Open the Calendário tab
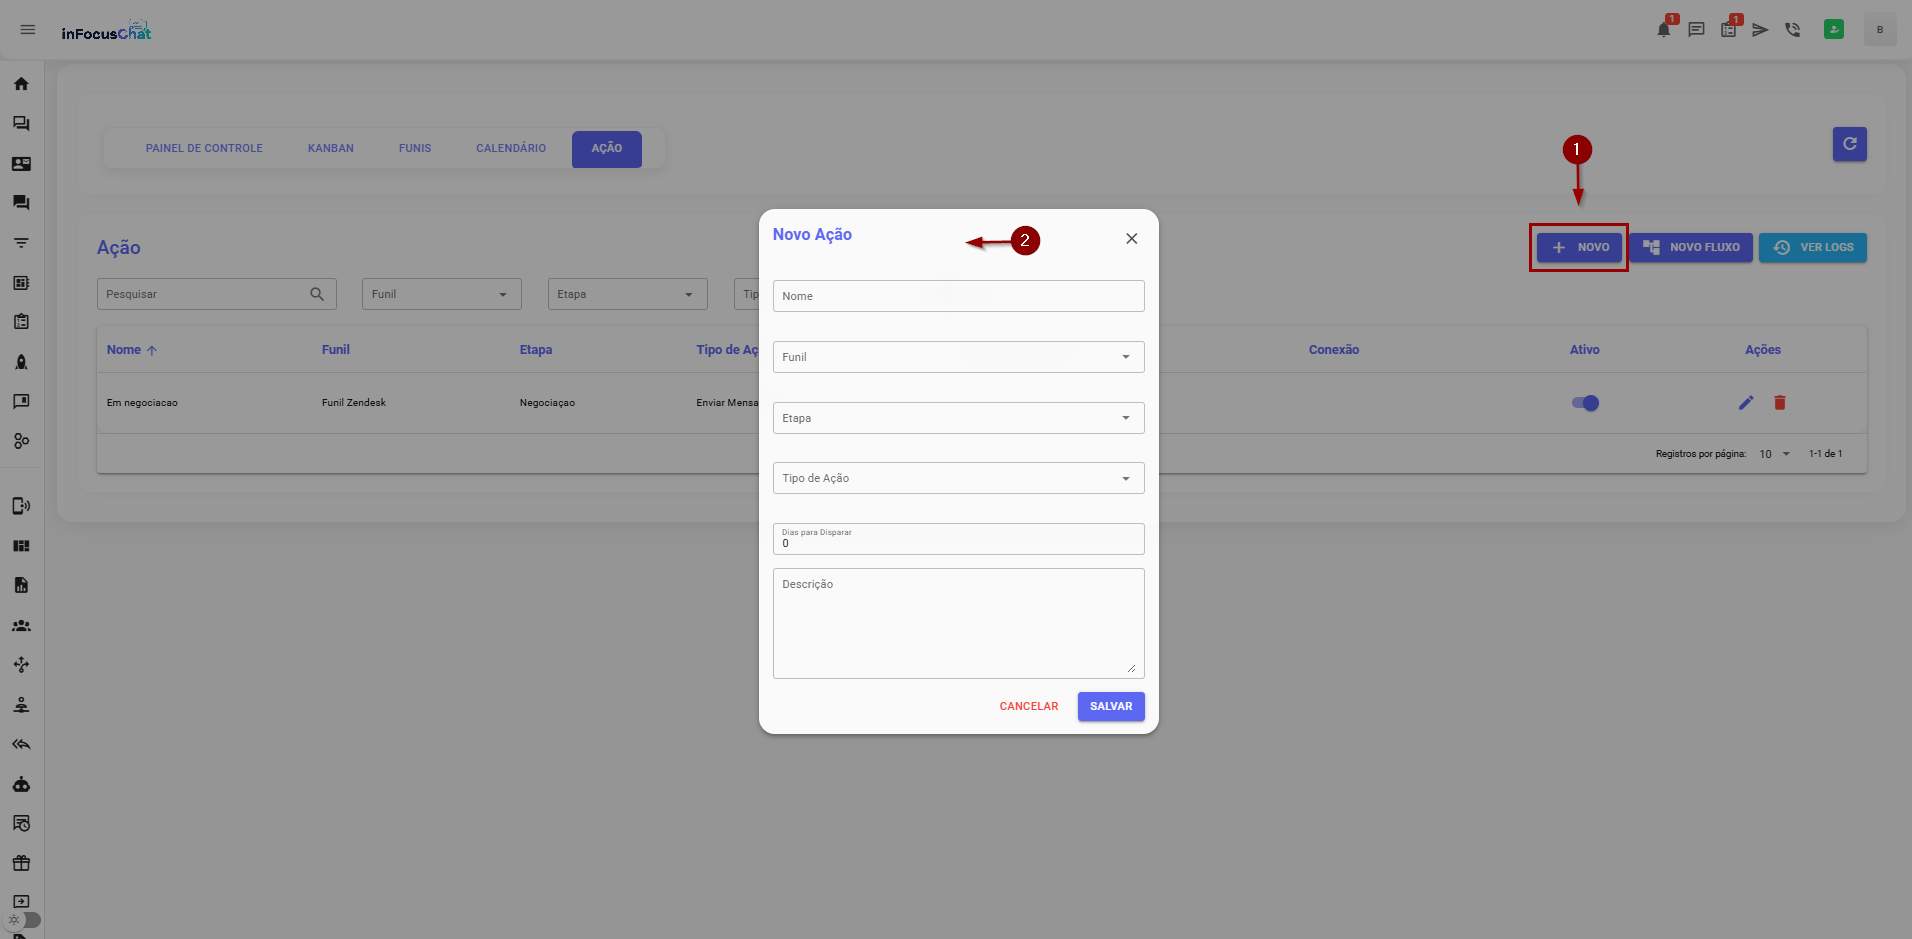1912x939 pixels. pos(511,149)
